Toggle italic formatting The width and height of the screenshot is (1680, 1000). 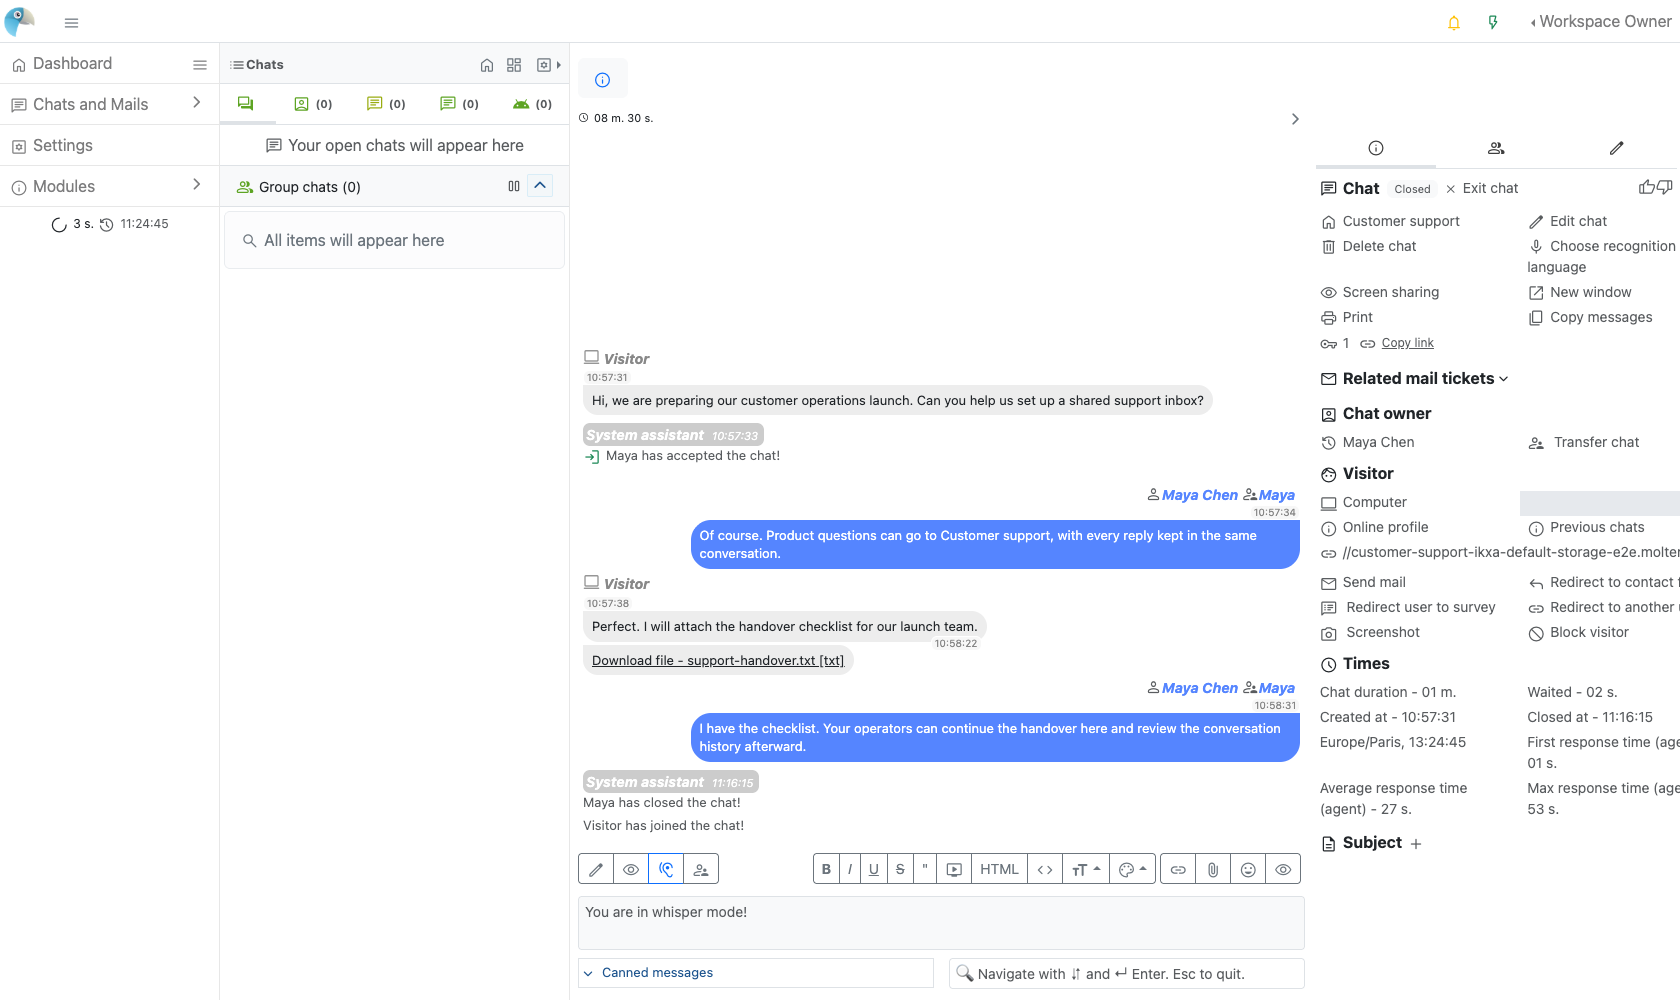(x=850, y=869)
